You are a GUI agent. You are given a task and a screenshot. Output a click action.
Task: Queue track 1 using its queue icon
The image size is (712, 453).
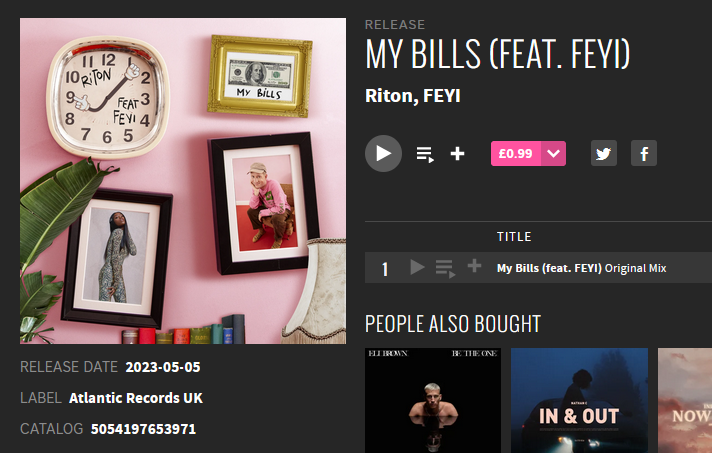pos(445,268)
